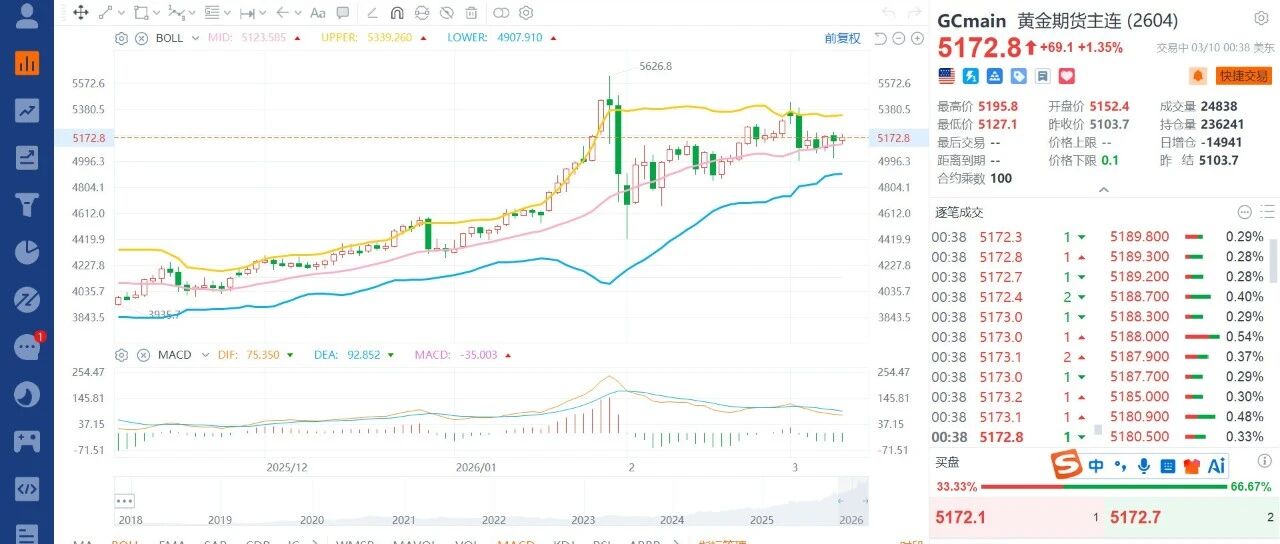This screenshot has height=544, width=1280.
Task: Open the candlestick chart icon in left sidebar
Action: (27, 62)
